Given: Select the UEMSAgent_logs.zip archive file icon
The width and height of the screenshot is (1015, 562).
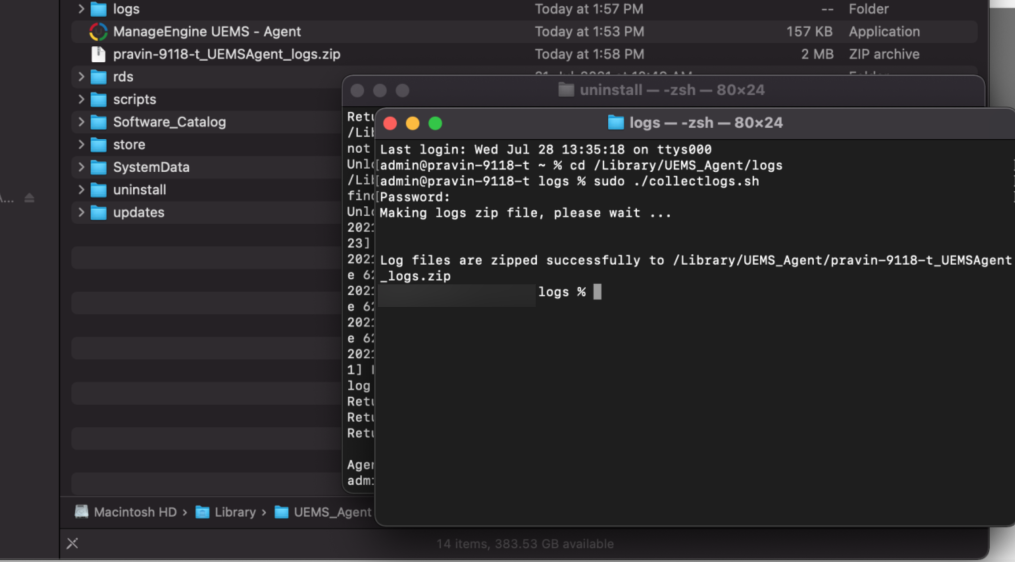Looking at the screenshot, I should 98,54.
